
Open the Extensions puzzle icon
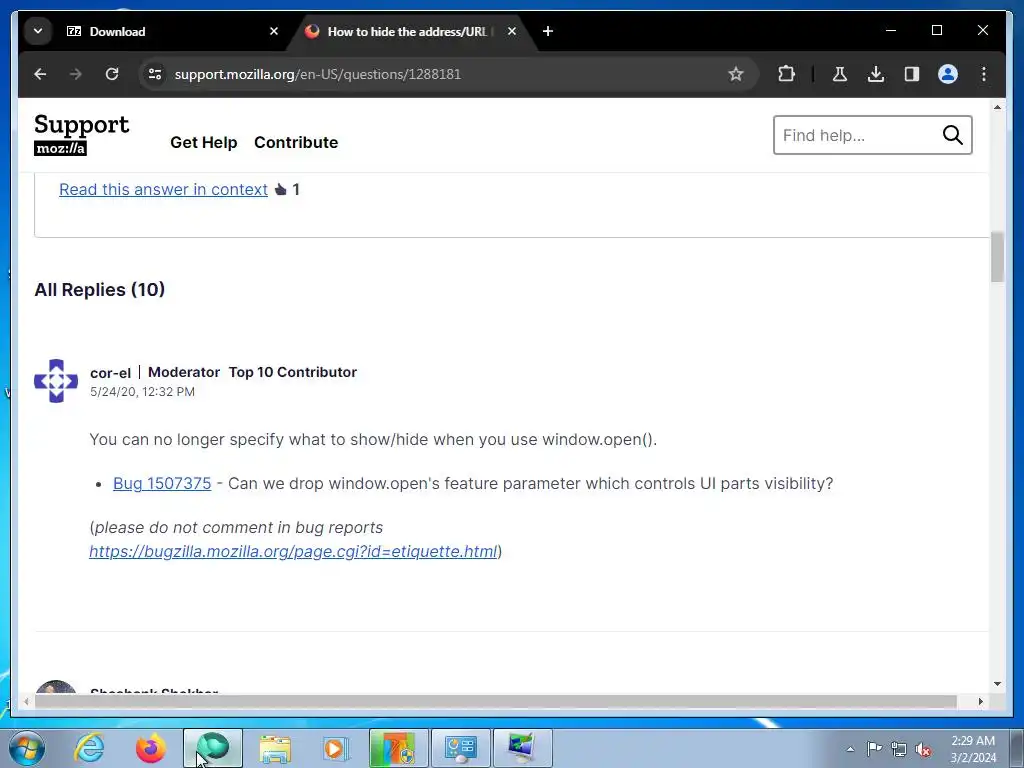coord(786,74)
